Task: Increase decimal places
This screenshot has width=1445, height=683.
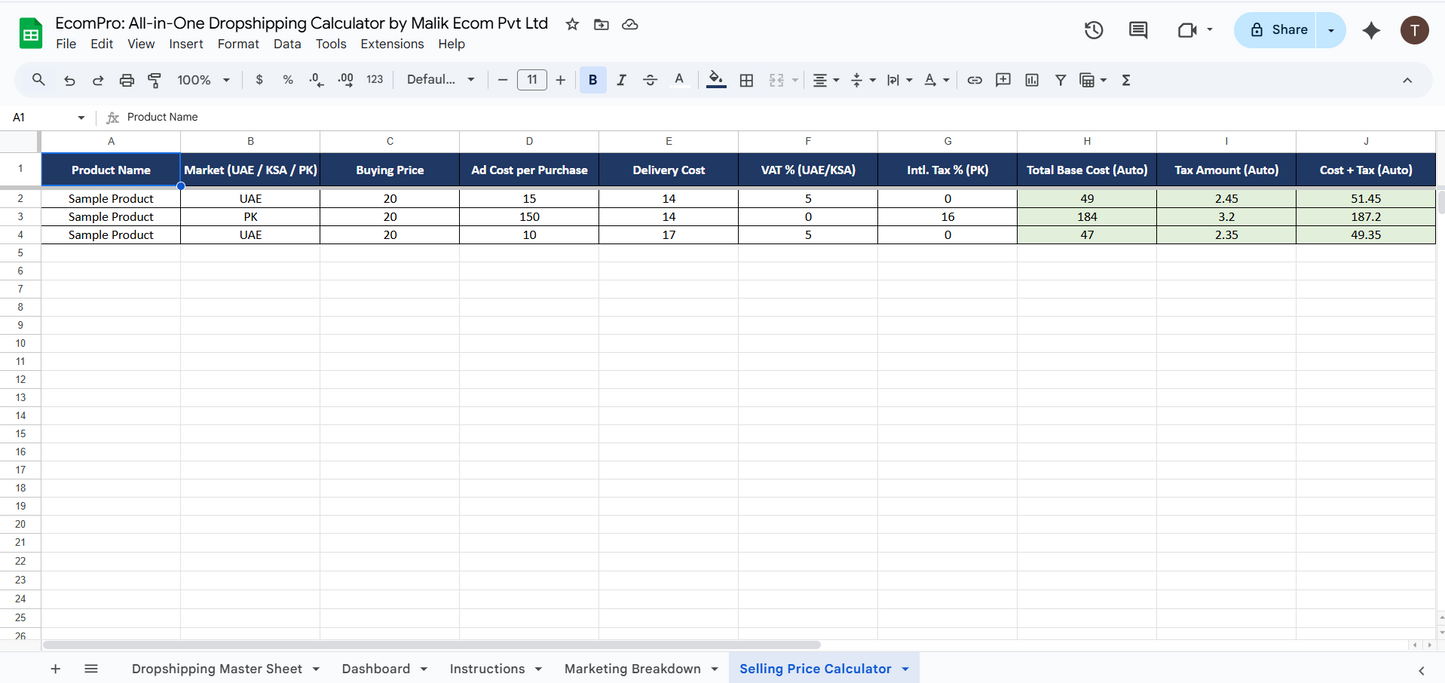Action: [x=346, y=80]
